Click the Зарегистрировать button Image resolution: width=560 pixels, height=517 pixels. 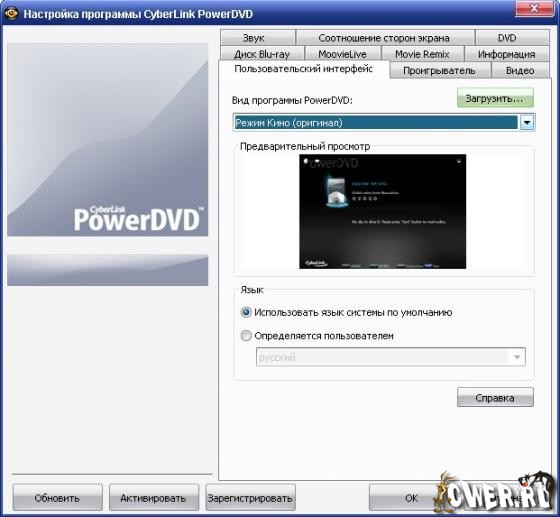tap(250, 498)
